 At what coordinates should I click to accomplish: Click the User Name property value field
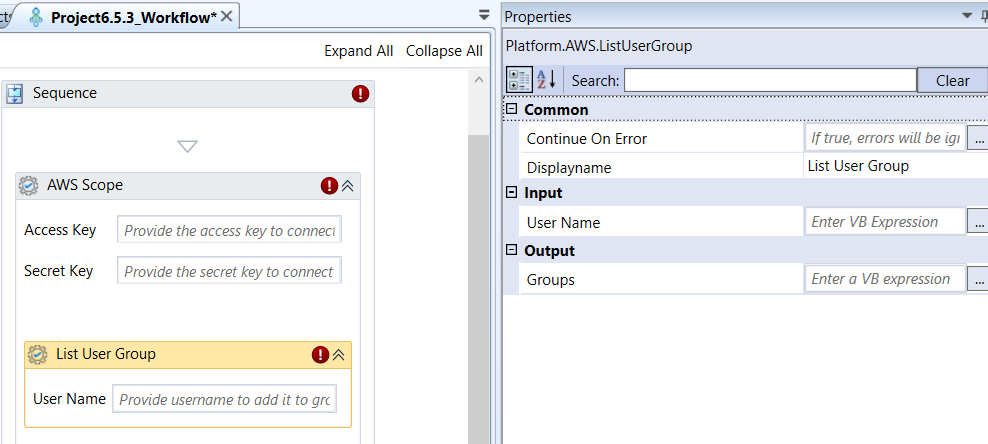click(885, 222)
